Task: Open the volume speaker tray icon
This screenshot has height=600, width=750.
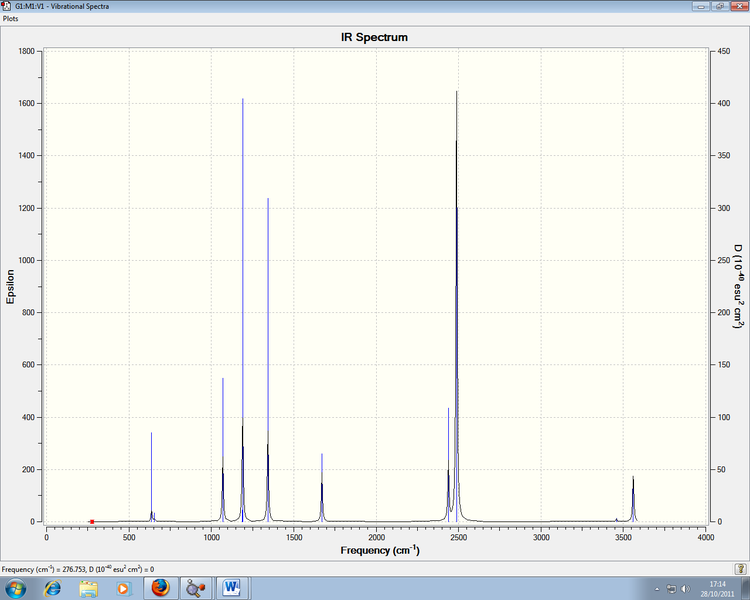Action: [685, 589]
